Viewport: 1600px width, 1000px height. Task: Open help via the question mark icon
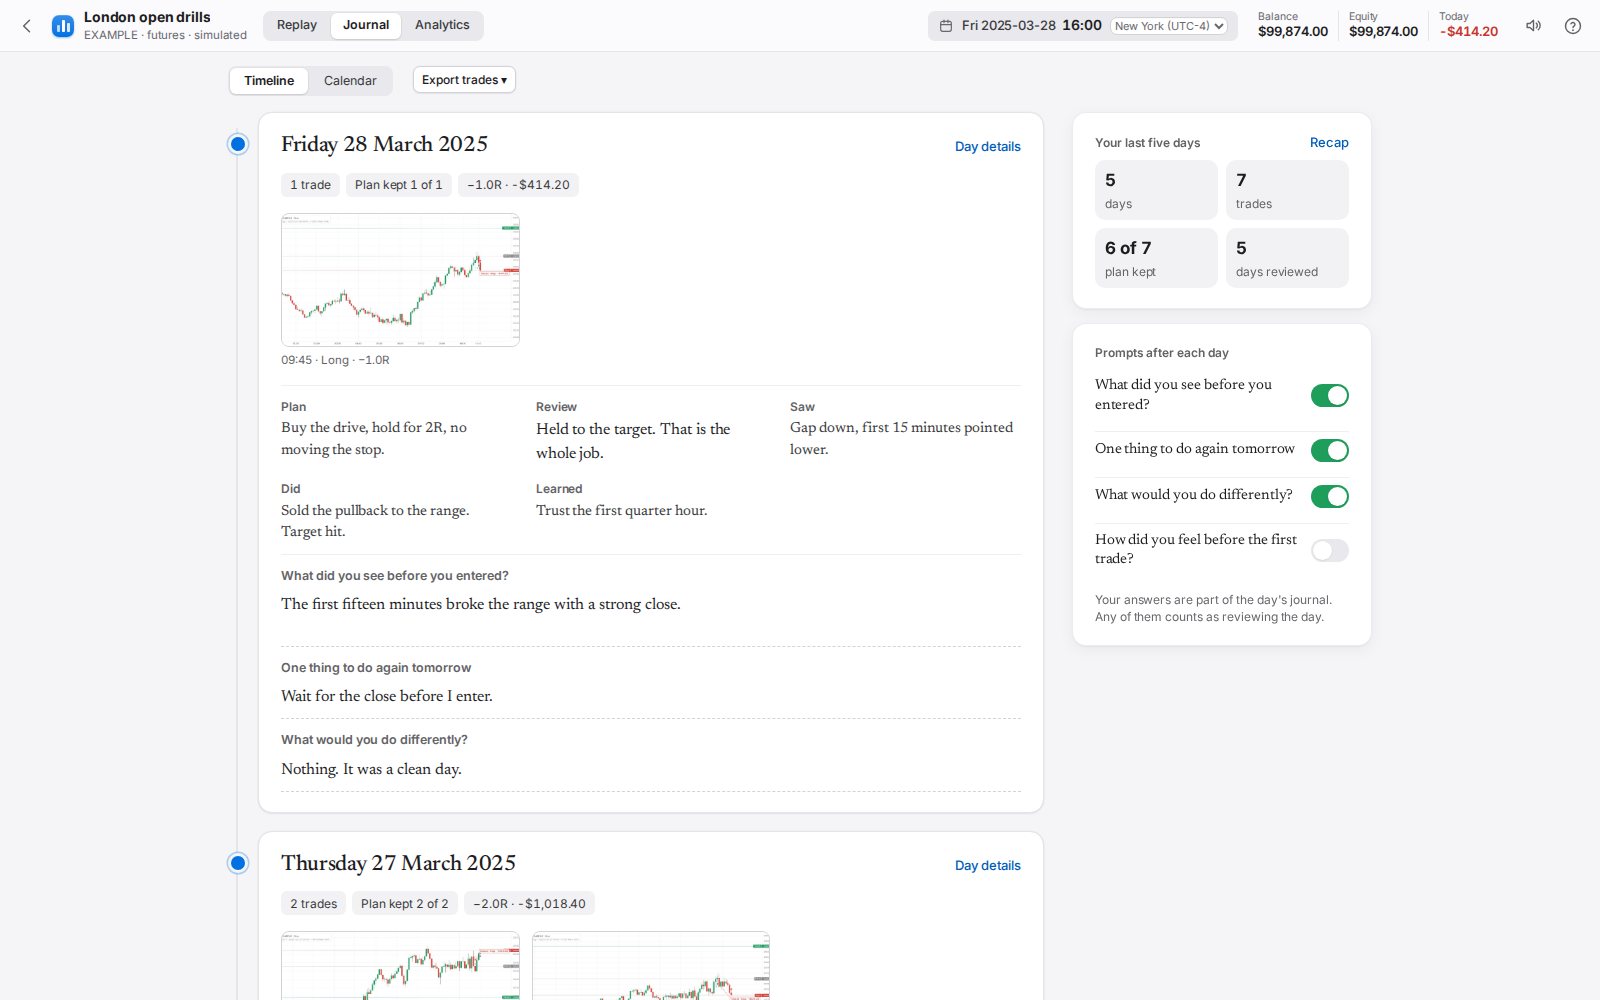click(1573, 26)
